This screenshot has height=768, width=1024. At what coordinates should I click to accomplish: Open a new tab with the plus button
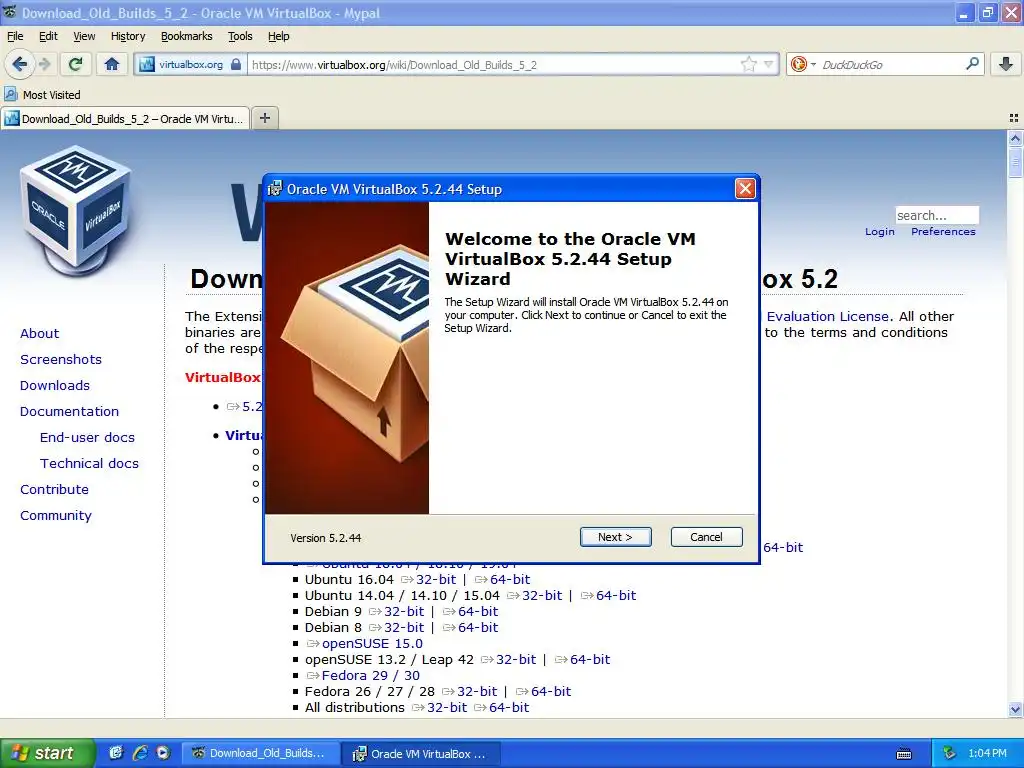(264, 118)
